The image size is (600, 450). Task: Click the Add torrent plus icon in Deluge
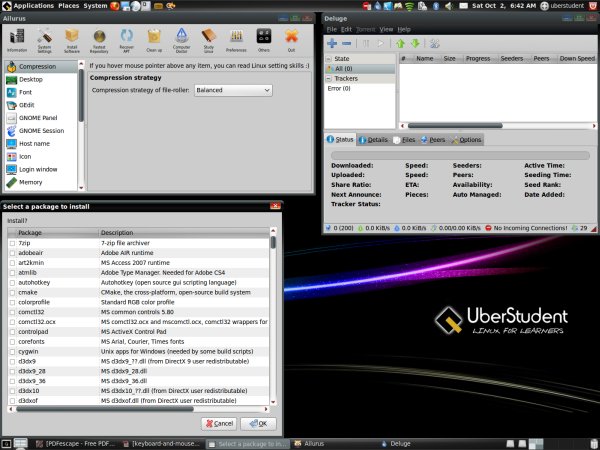pos(332,44)
